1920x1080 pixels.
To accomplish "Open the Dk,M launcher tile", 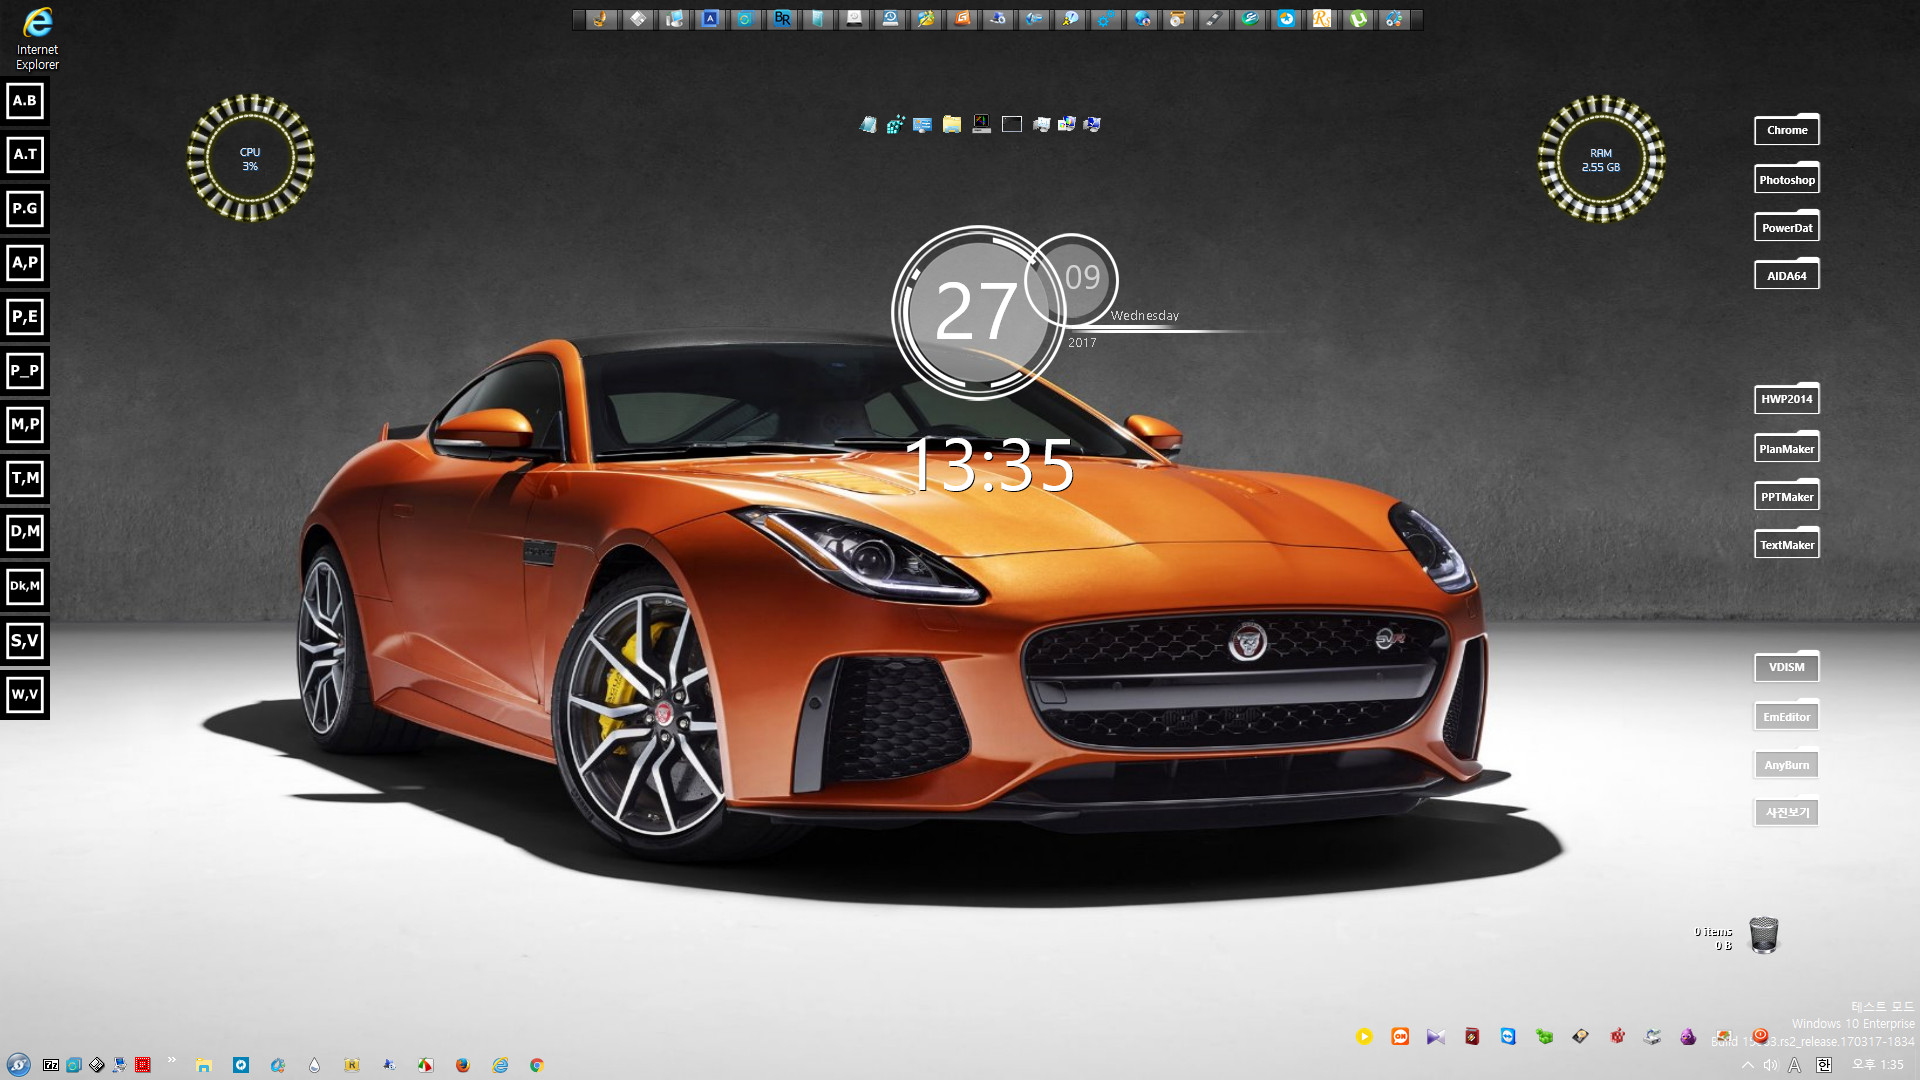I will pyautogui.click(x=25, y=586).
